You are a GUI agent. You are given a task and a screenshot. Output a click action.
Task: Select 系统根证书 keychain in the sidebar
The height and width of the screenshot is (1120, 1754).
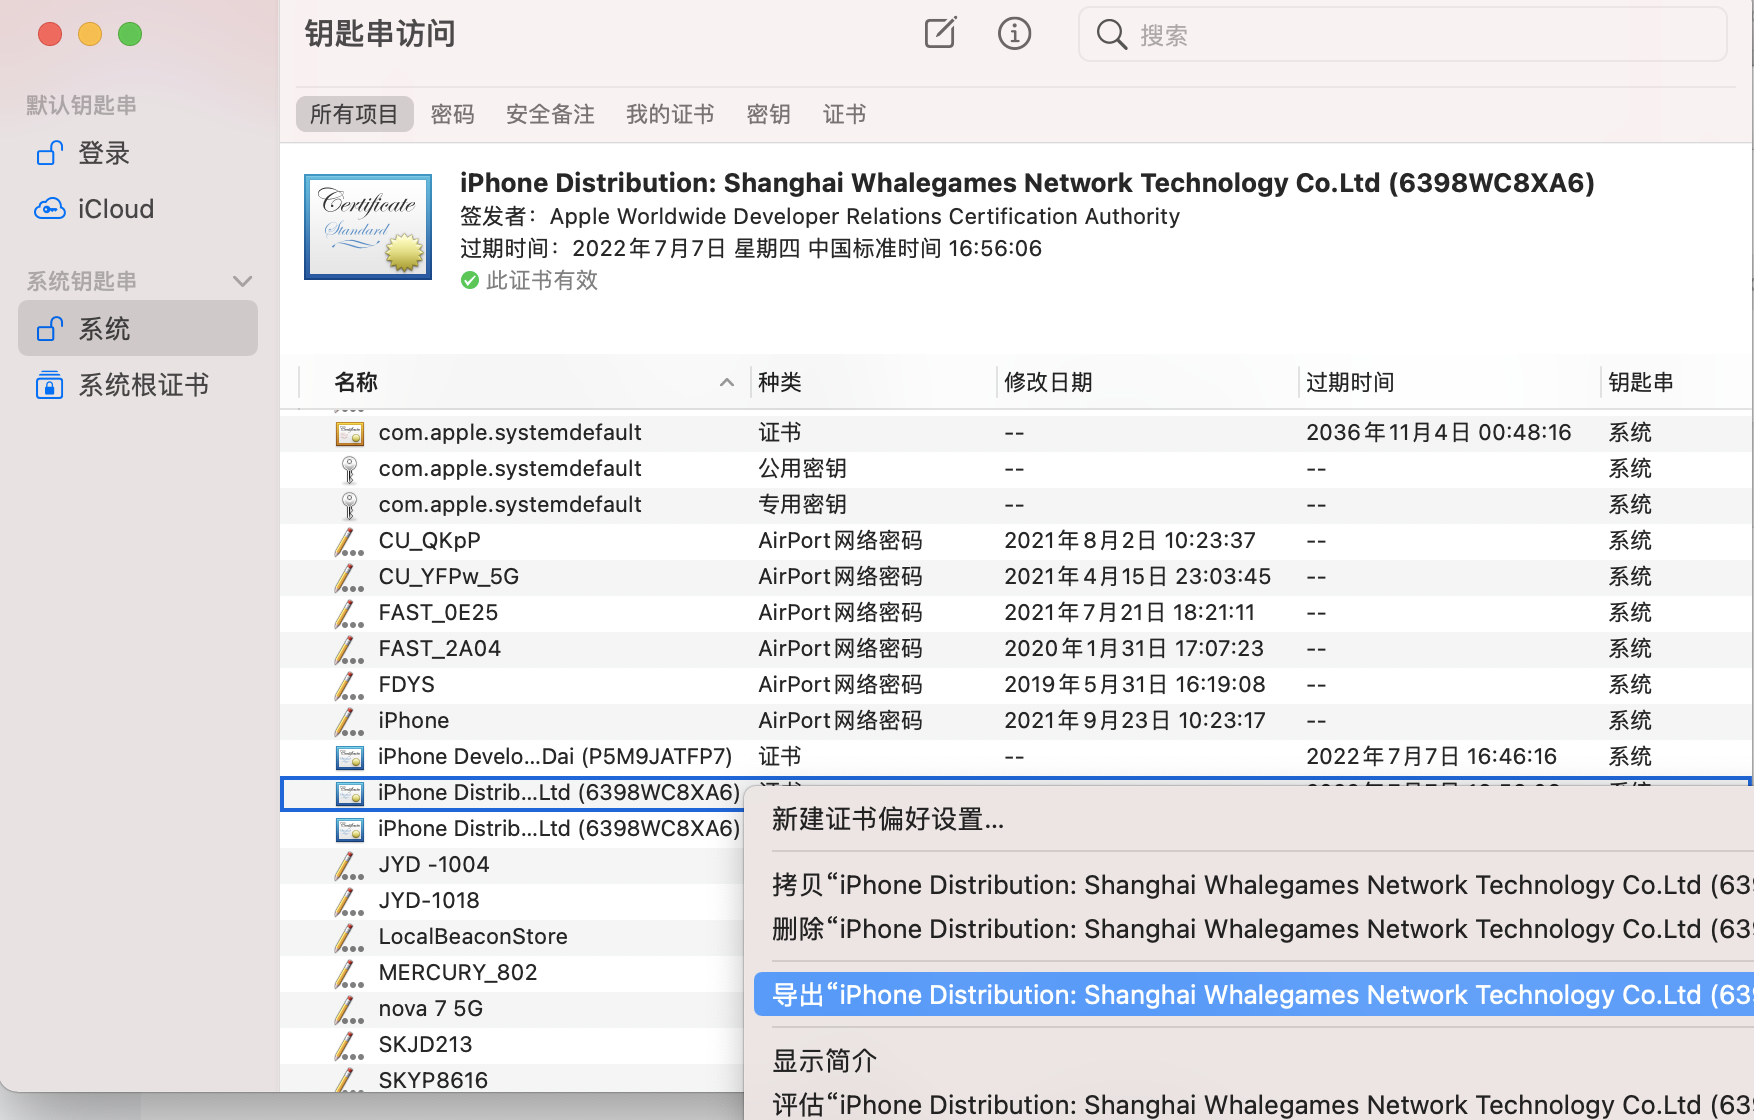(x=138, y=385)
